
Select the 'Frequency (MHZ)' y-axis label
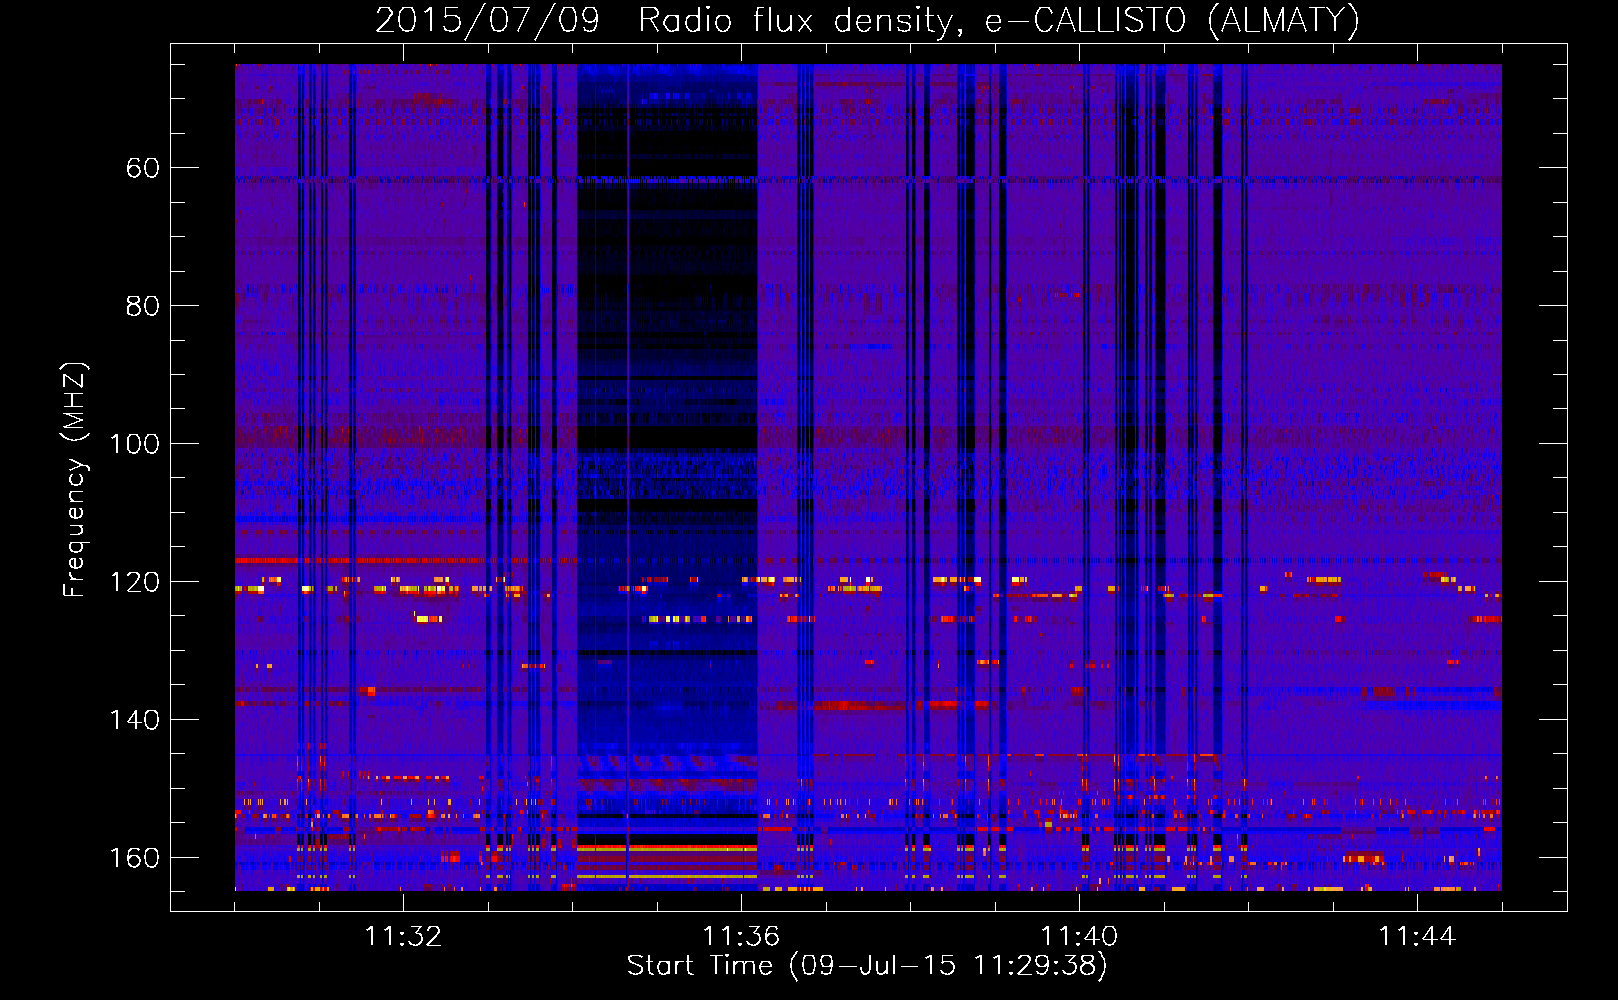pos(75,479)
